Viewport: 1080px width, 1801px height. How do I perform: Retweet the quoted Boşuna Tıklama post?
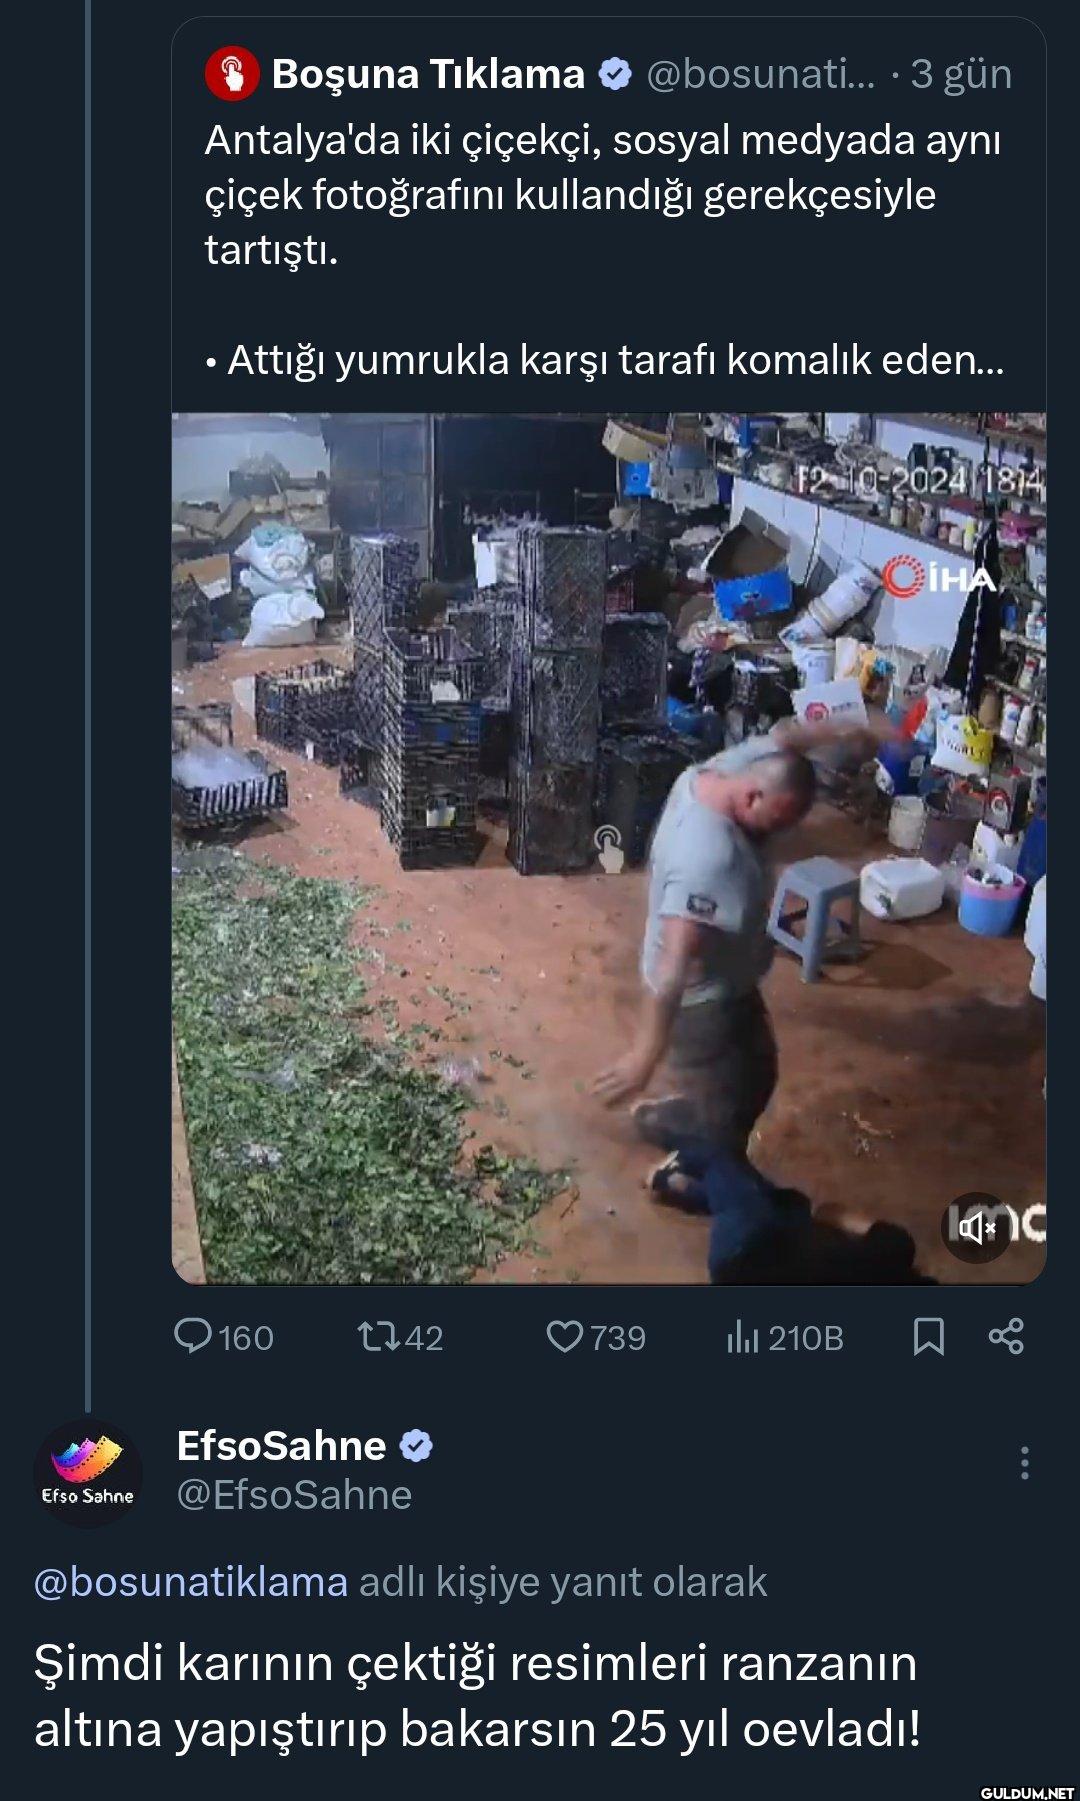[379, 1336]
